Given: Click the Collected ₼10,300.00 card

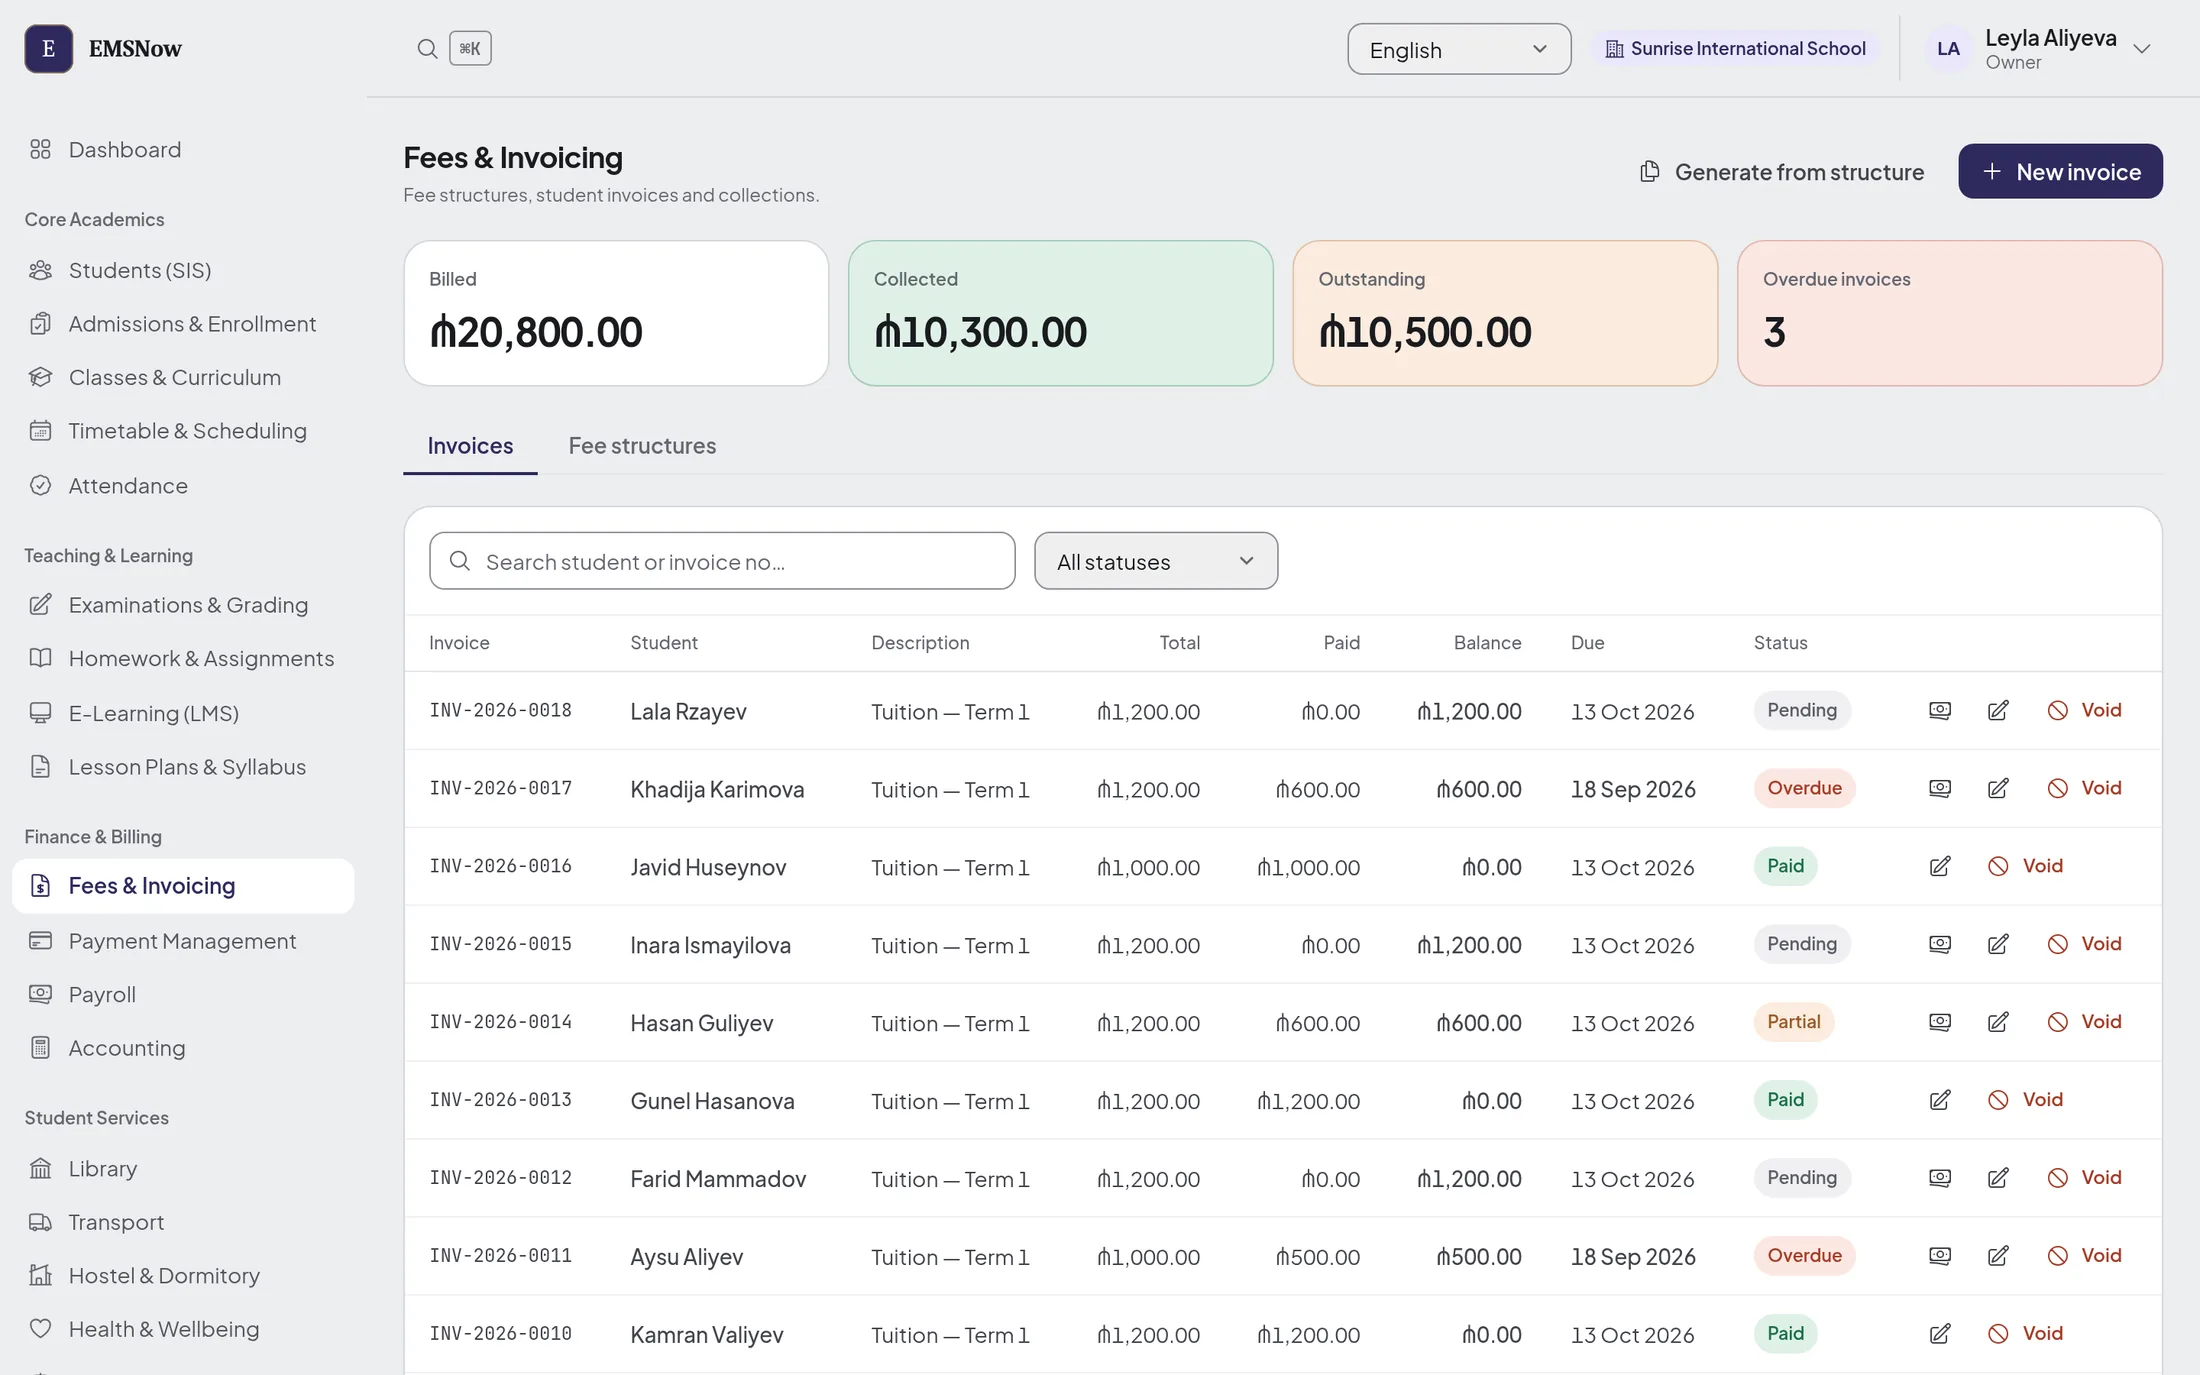Looking at the screenshot, I should click(1060, 313).
